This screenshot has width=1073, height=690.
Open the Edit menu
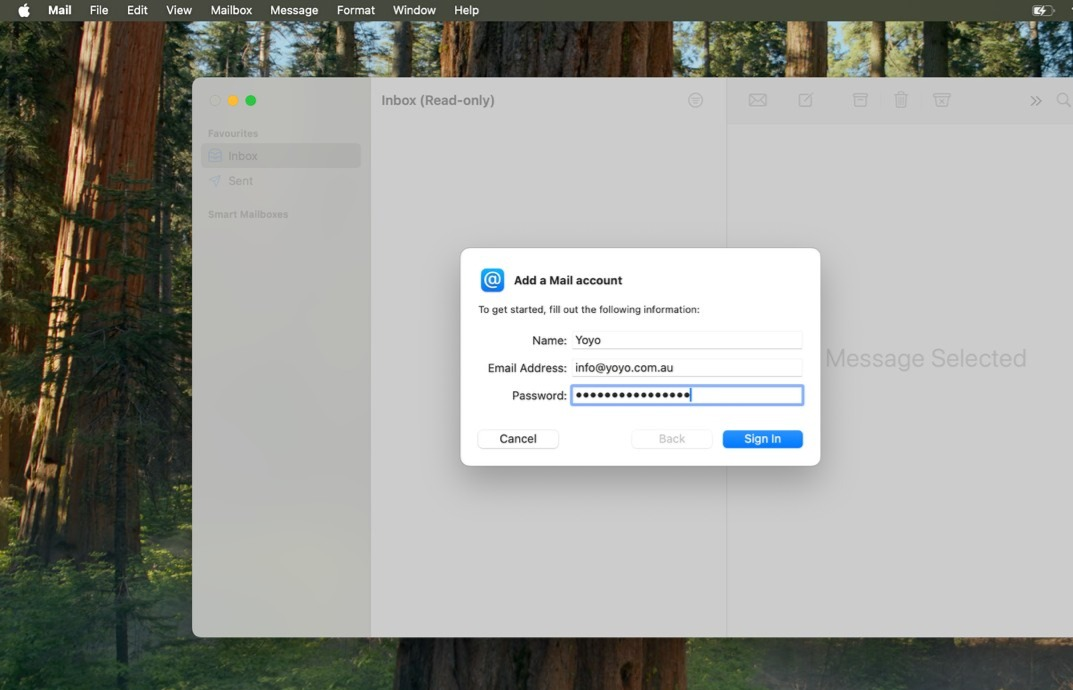coord(137,10)
